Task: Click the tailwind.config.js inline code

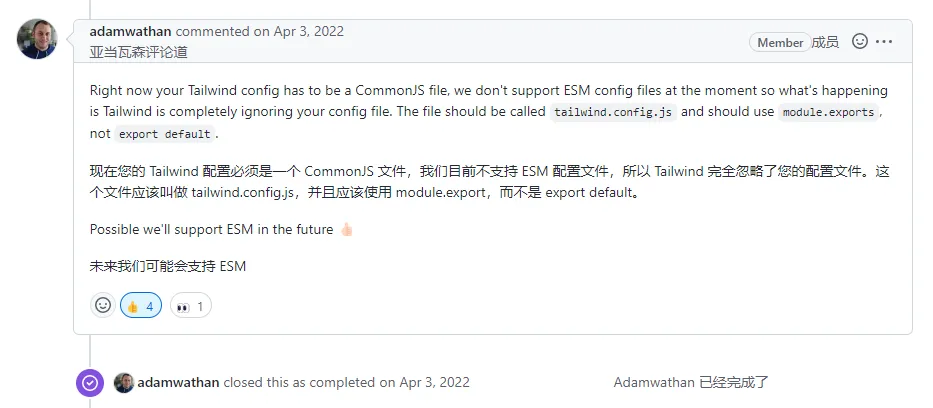Action: 614,112
